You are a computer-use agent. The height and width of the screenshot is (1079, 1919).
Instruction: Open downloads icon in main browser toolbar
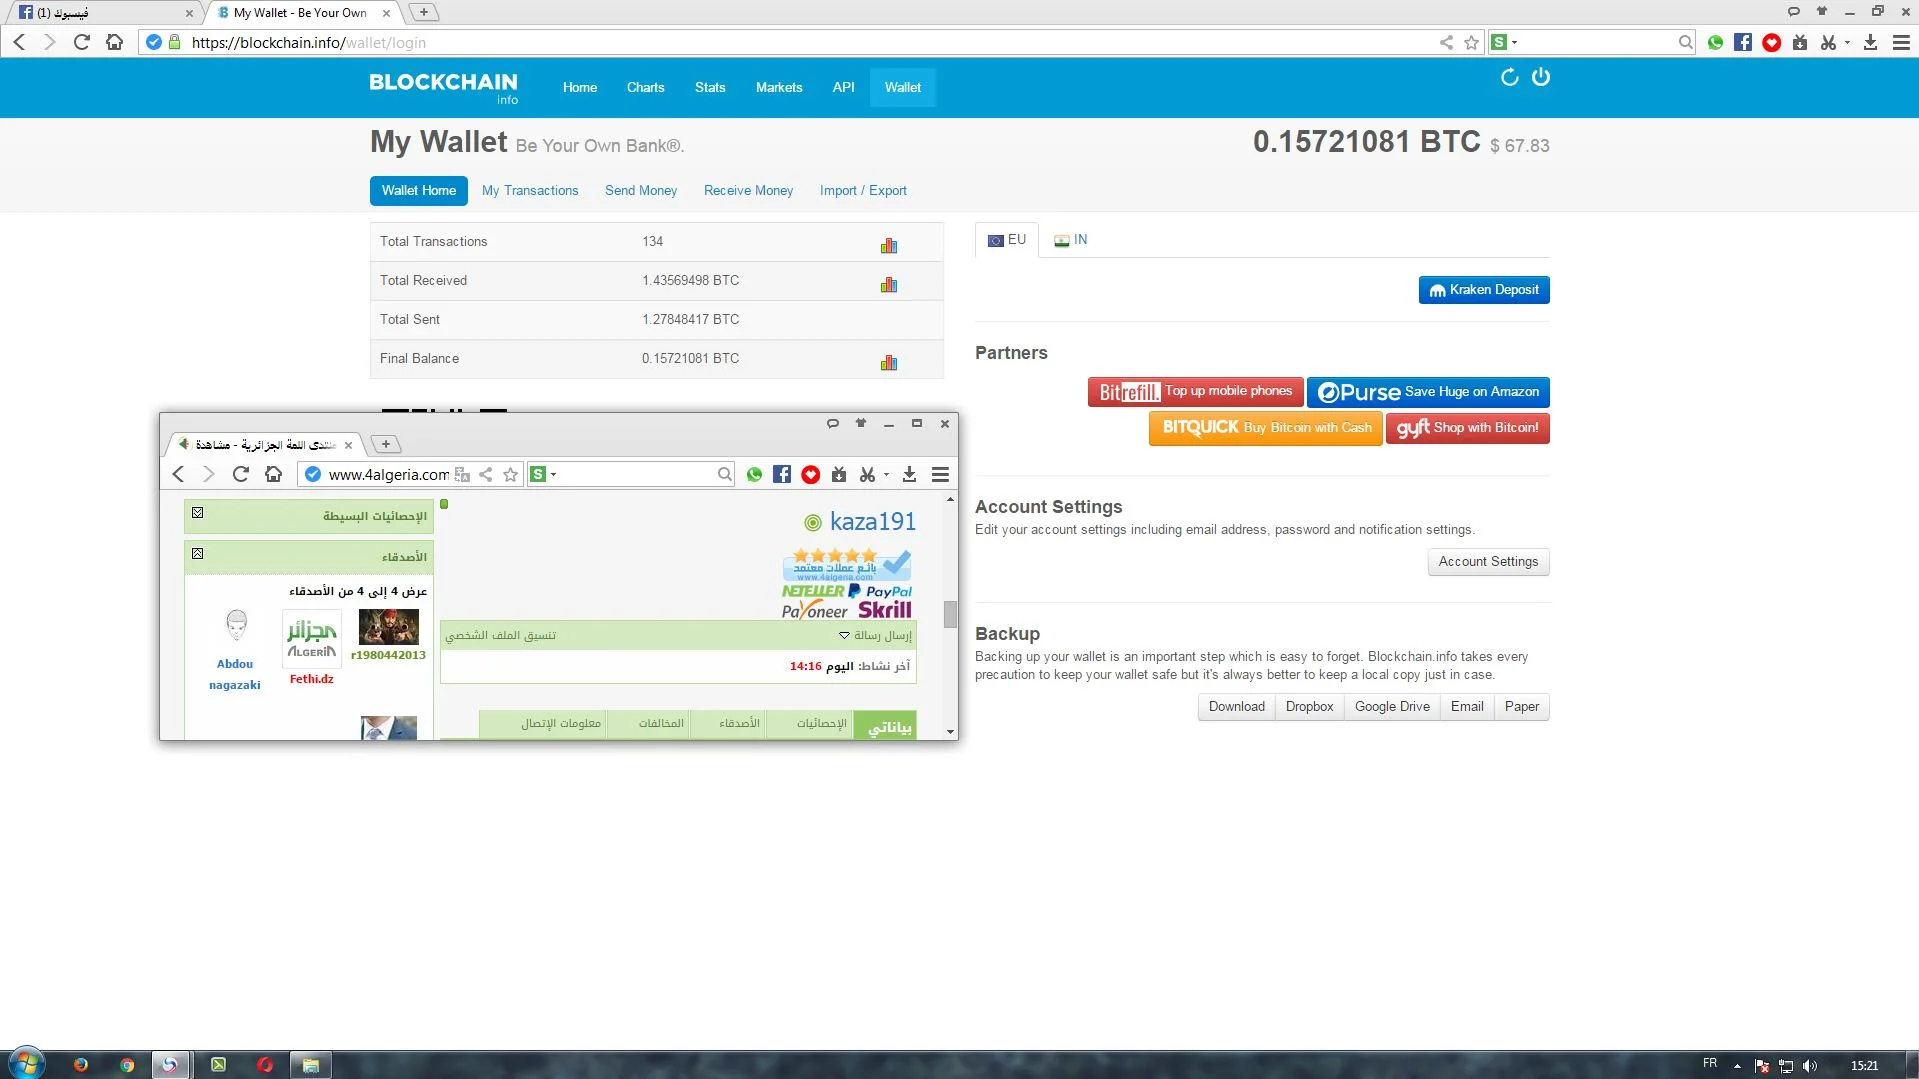coord(1870,43)
